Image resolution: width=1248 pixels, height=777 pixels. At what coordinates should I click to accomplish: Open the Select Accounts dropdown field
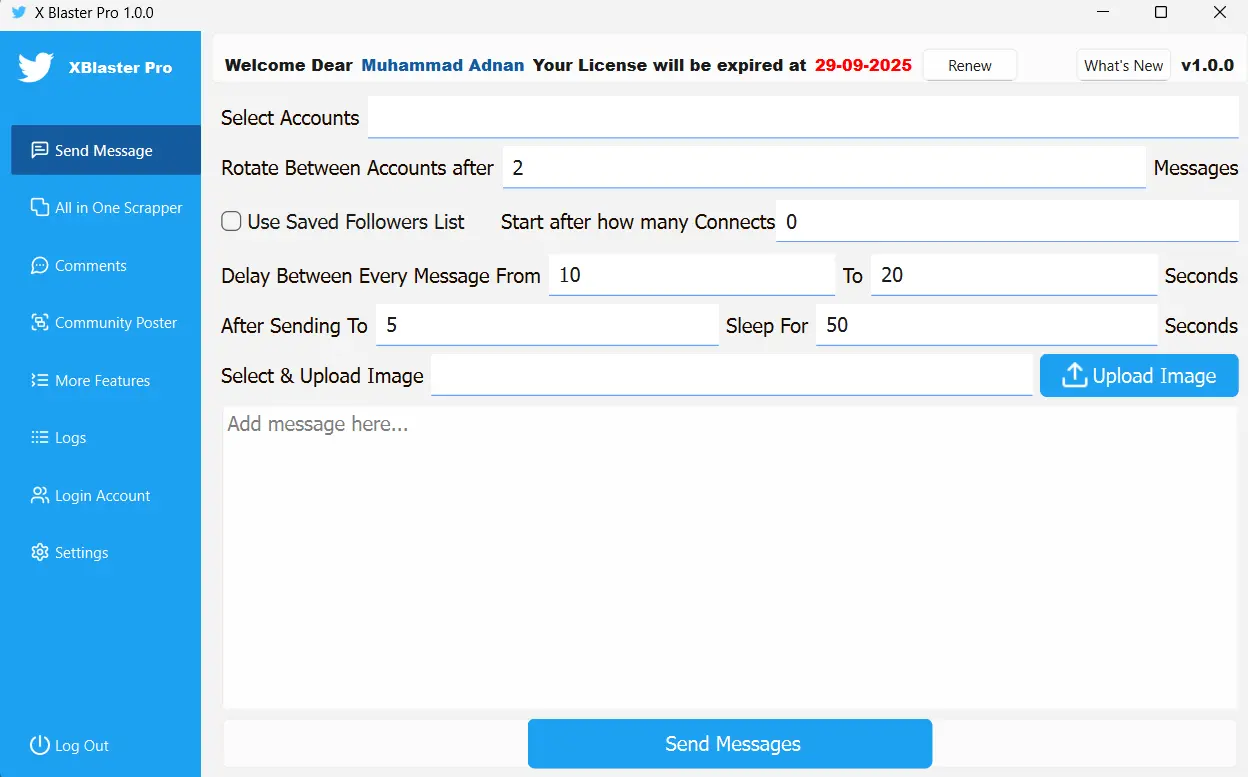pyautogui.click(x=802, y=117)
